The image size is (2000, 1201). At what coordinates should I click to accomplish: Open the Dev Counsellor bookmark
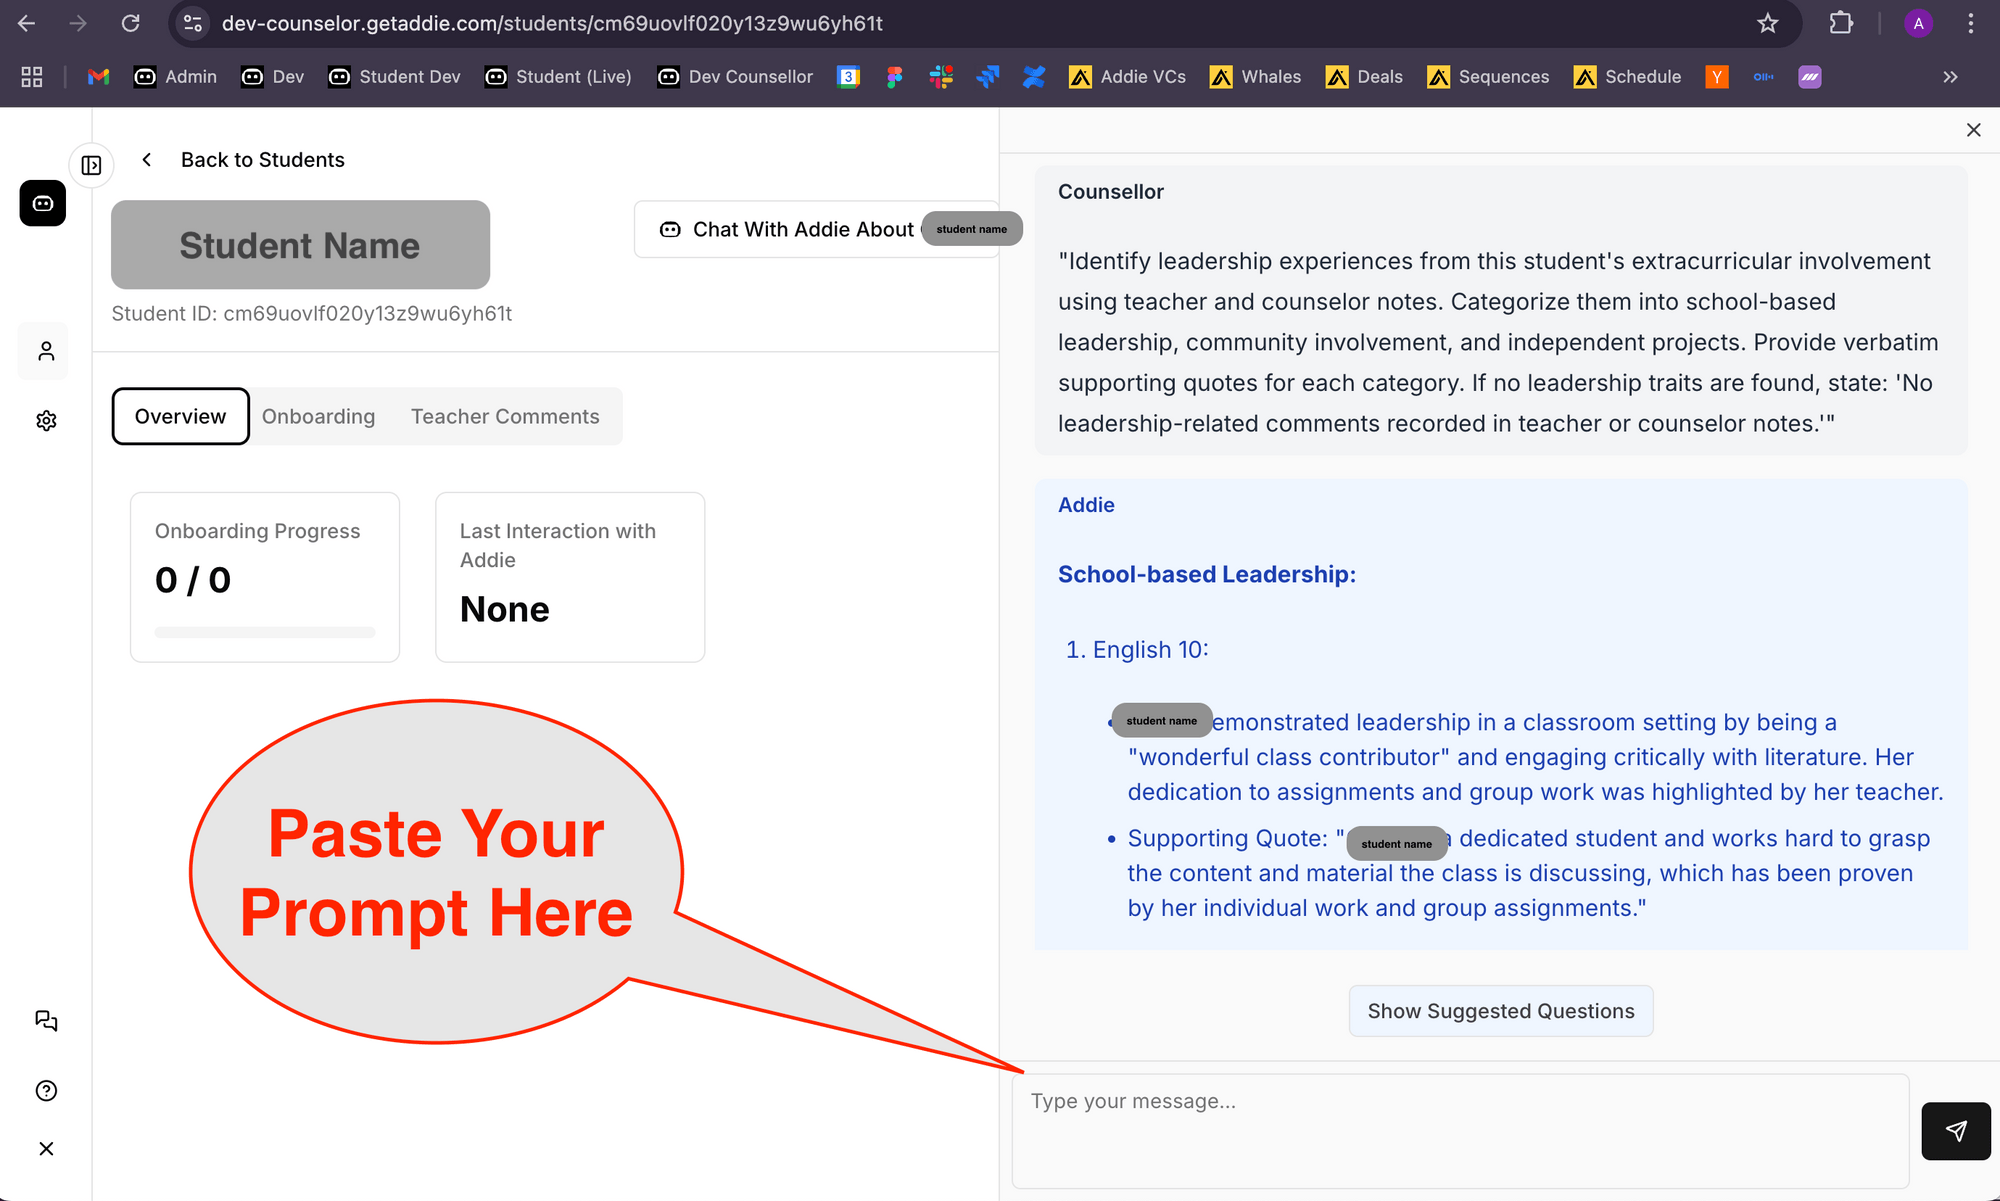point(735,77)
